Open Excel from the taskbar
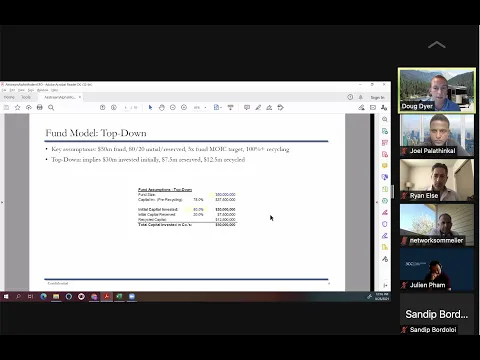 tap(119, 296)
